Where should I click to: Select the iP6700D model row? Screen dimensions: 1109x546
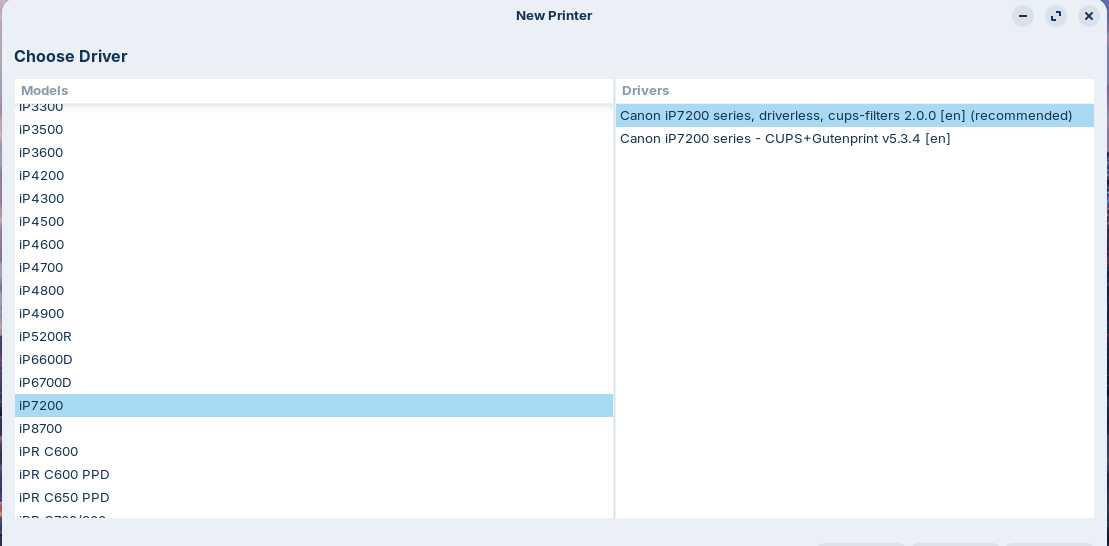point(45,382)
